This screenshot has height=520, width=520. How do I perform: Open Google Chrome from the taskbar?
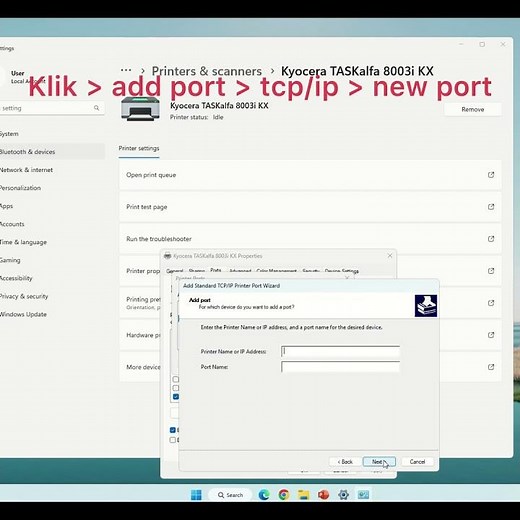pos(284,495)
